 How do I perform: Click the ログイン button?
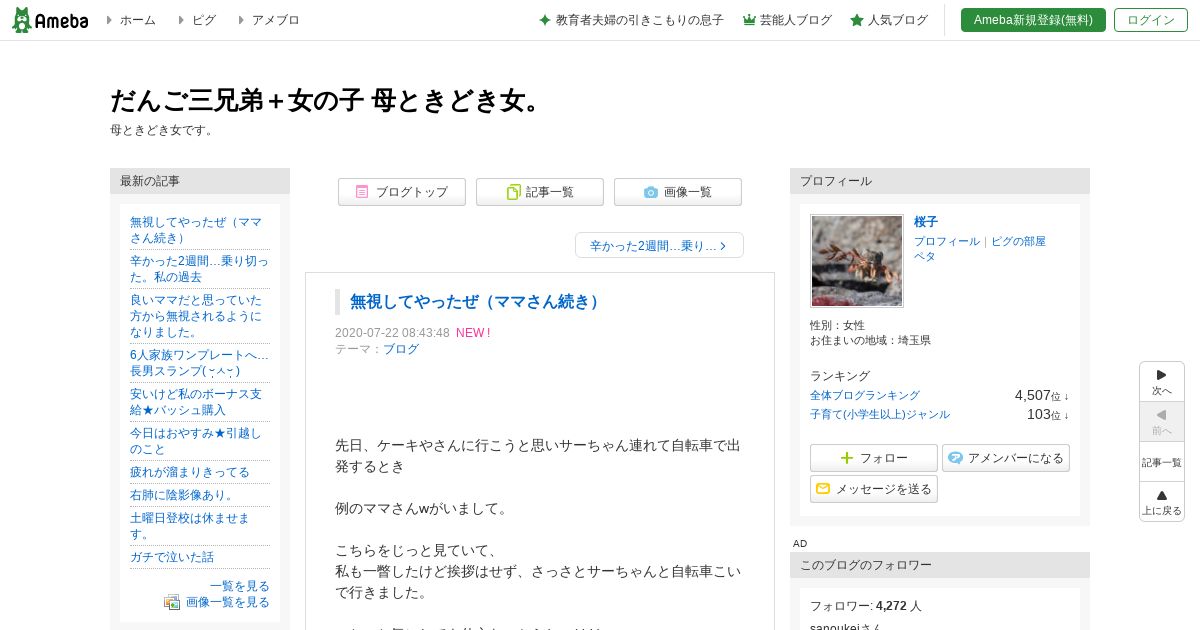pyautogui.click(x=1151, y=20)
